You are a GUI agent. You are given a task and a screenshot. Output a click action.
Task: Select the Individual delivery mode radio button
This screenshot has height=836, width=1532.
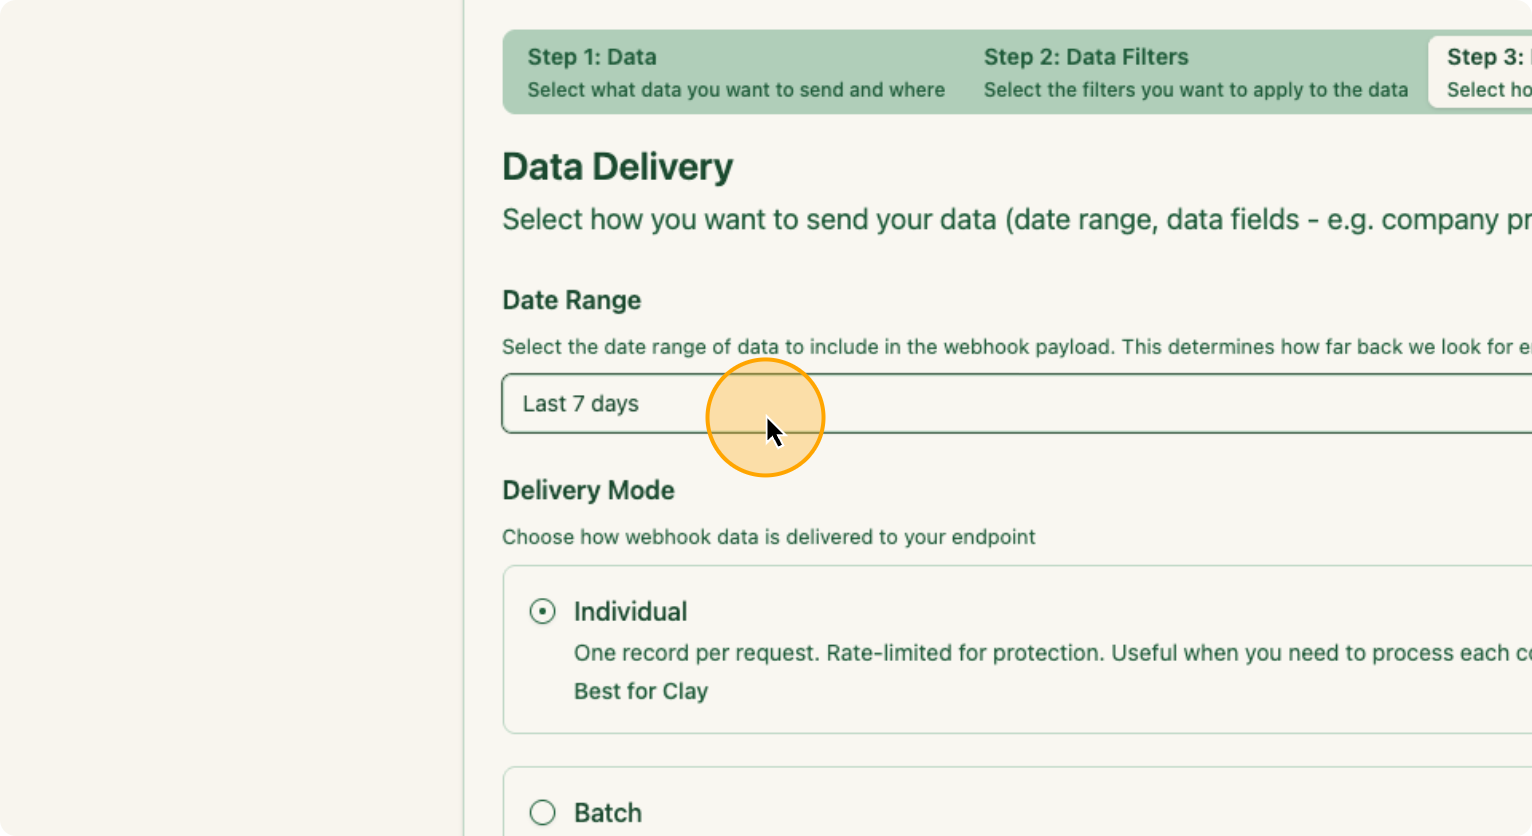point(542,611)
